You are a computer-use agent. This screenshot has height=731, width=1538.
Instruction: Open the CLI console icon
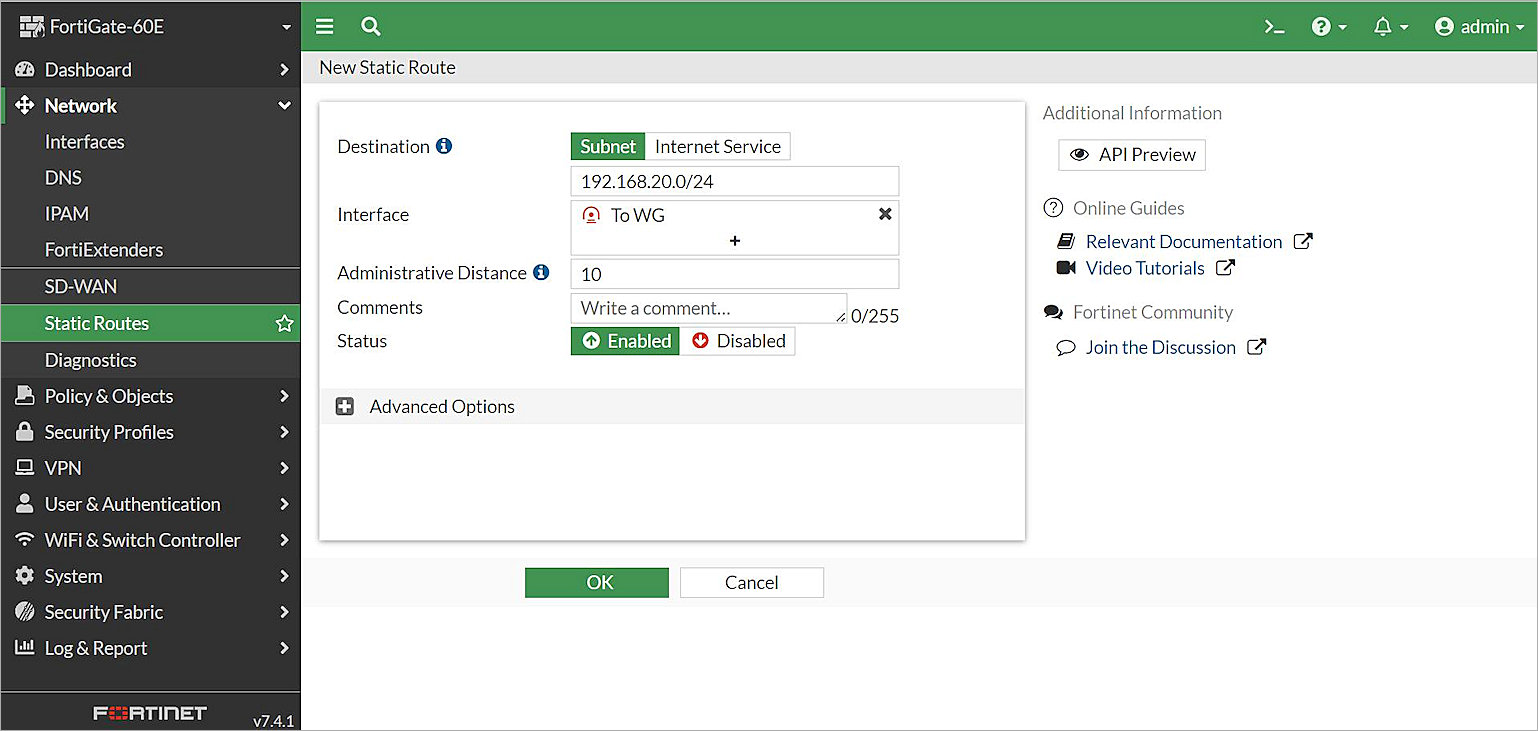[1273, 26]
